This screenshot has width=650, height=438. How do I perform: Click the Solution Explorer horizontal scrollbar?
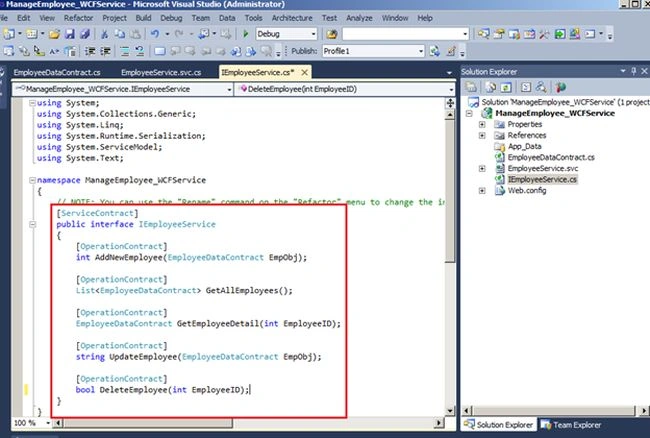point(554,411)
